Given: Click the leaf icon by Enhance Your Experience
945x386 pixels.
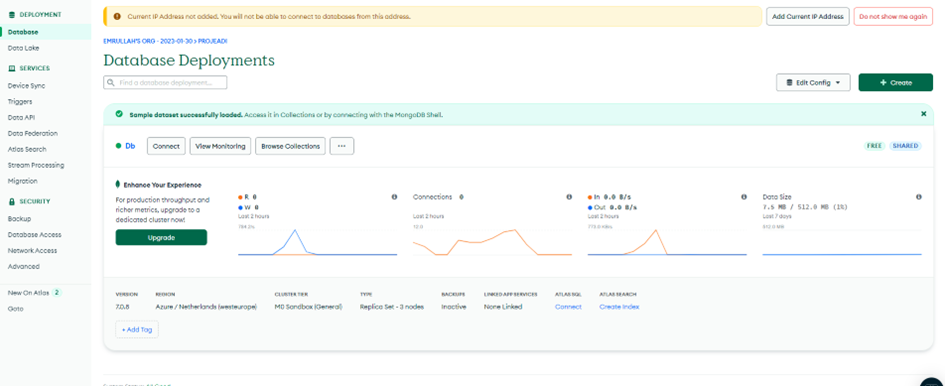Looking at the screenshot, I should tap(118, 185).
